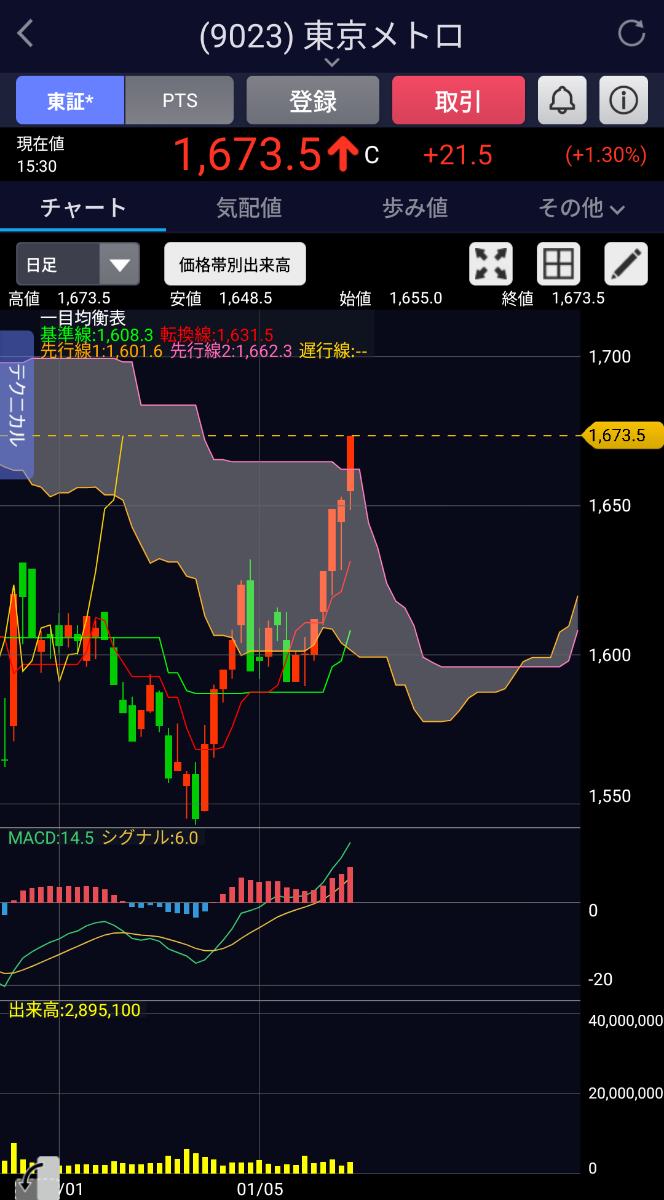This screenshot has height=1200, width=664.
Task: Switch to the 気配値 tab
Action: click(249, 208)
